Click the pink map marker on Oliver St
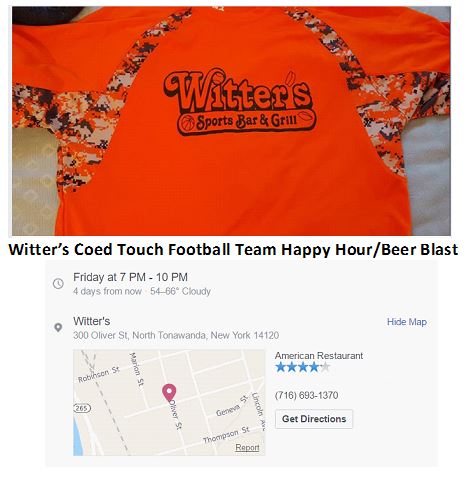The image size is (473, 491). point(169,393)
